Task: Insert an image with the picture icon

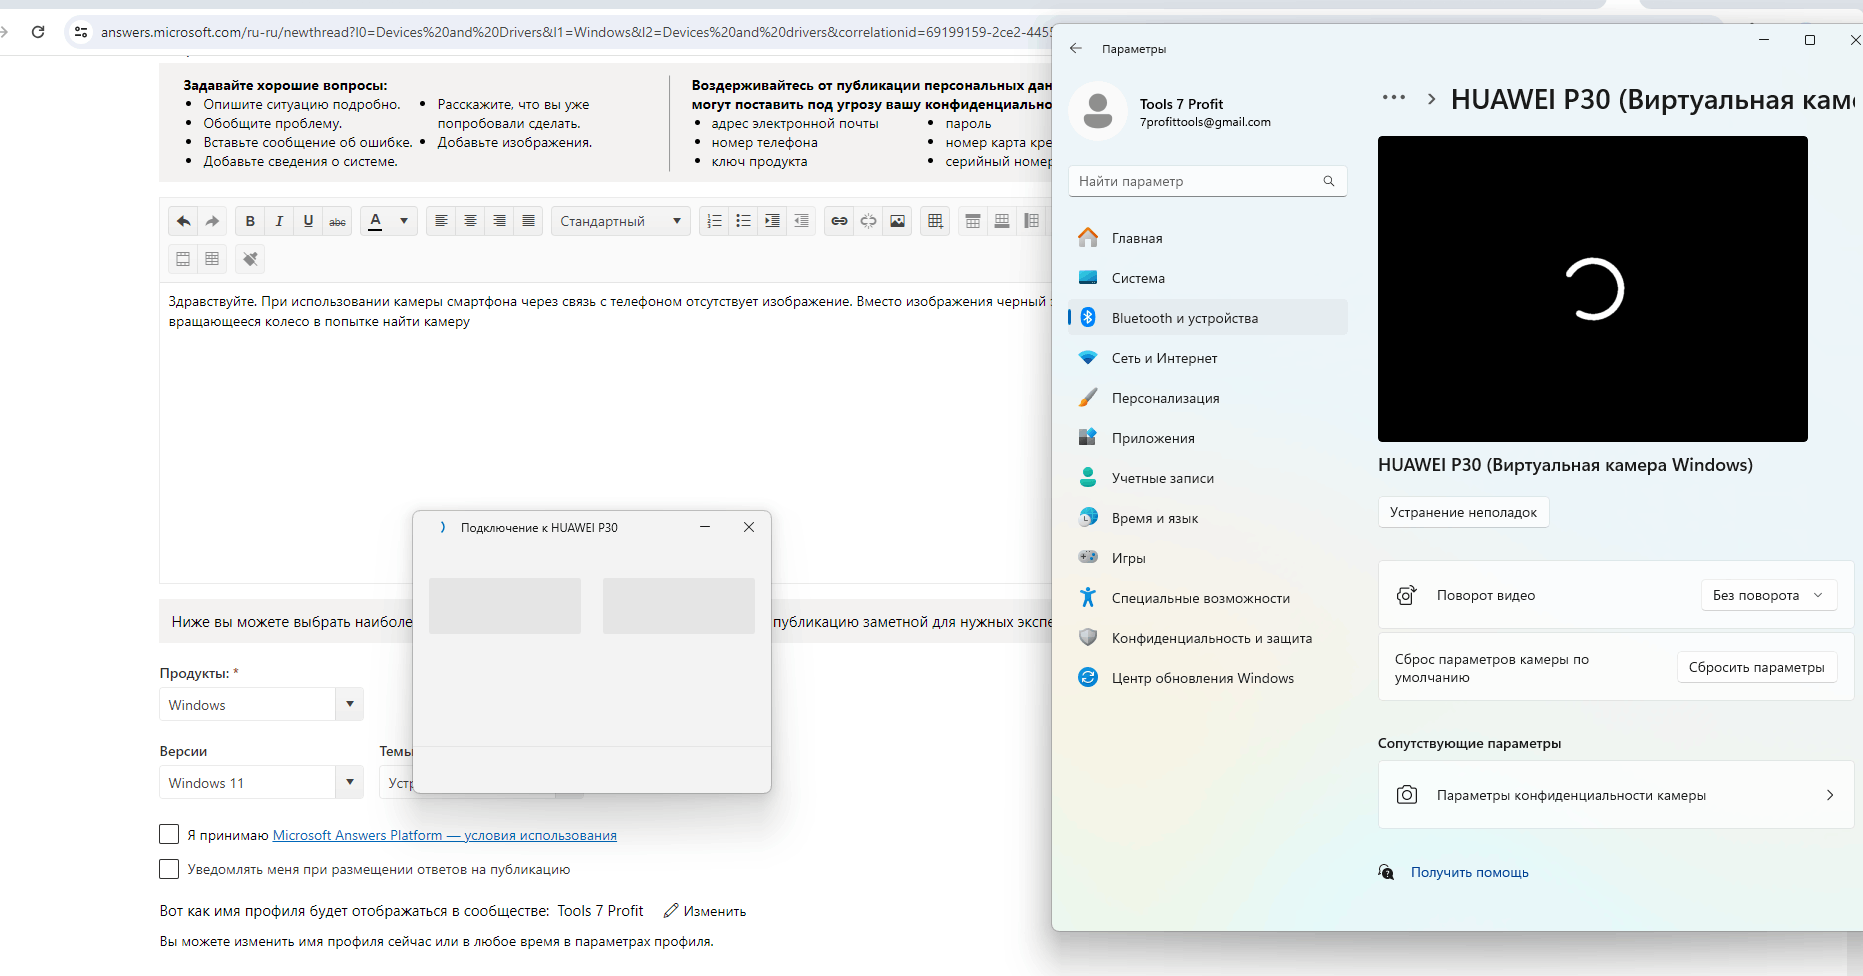Action: 898,221
